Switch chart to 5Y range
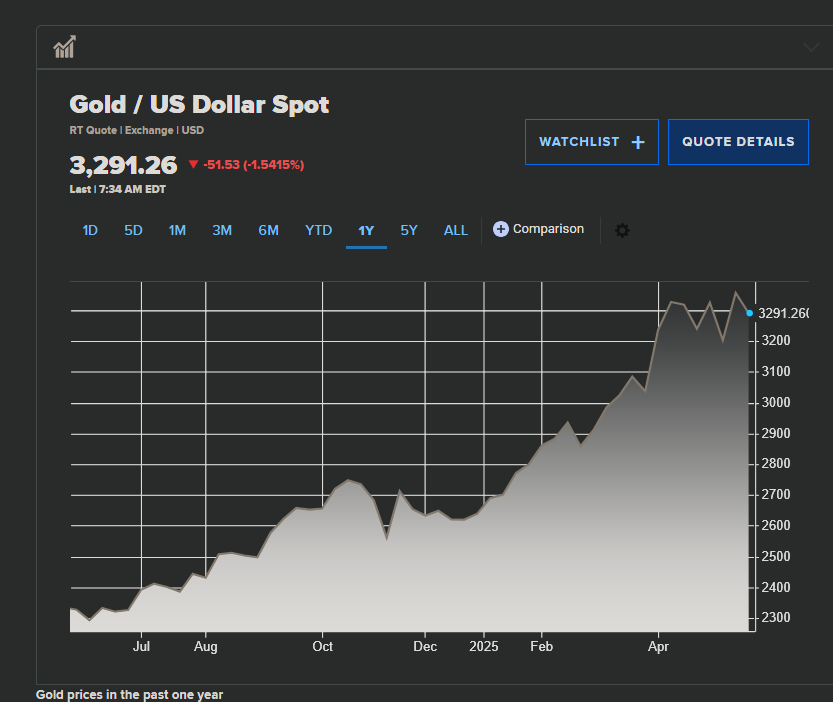The width and height of the screenshot is (833, 702). pos(409,230)
